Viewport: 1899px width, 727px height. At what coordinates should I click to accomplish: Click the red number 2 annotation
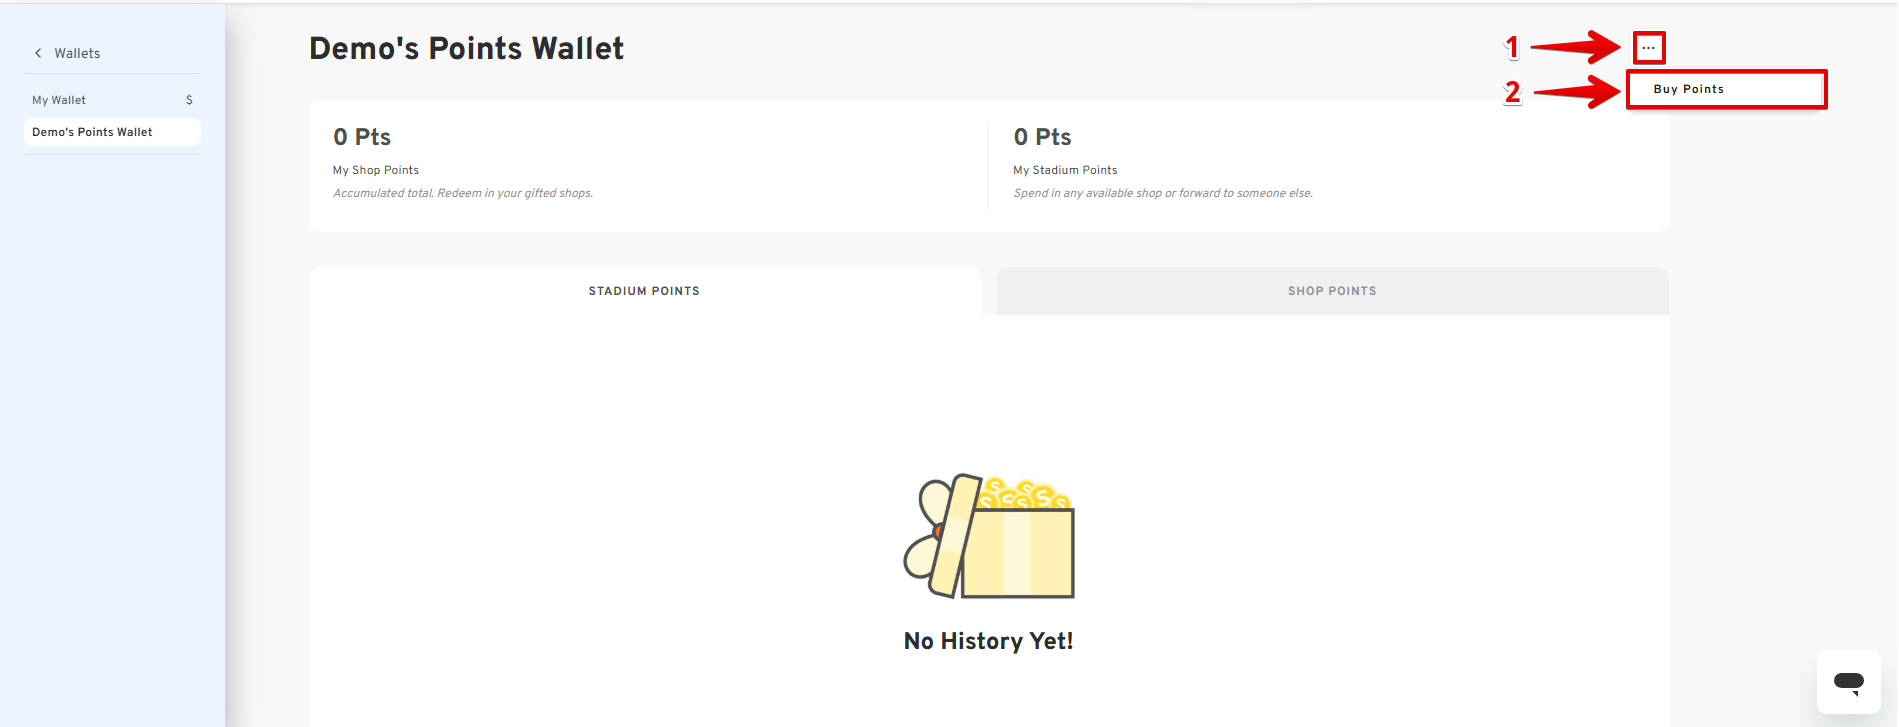1512,92
